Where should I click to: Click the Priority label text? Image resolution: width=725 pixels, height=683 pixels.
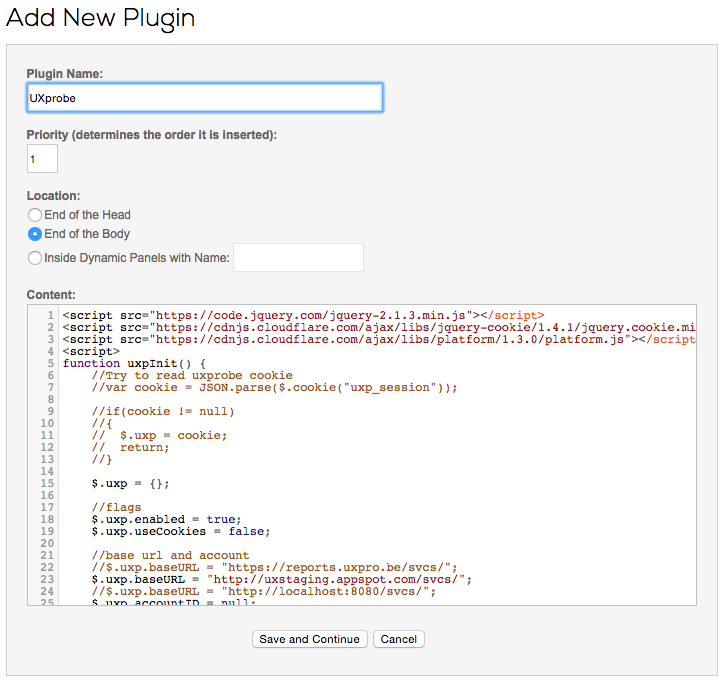[x=152, y=135]
